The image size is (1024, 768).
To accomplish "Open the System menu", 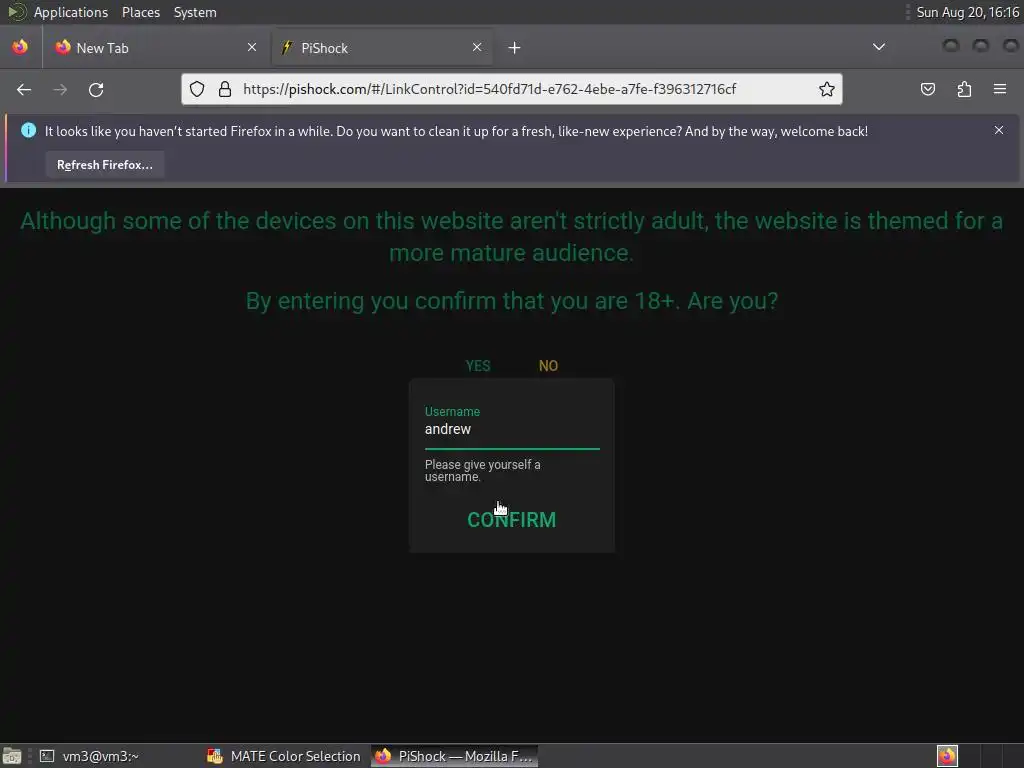I will tap(195, 12).
